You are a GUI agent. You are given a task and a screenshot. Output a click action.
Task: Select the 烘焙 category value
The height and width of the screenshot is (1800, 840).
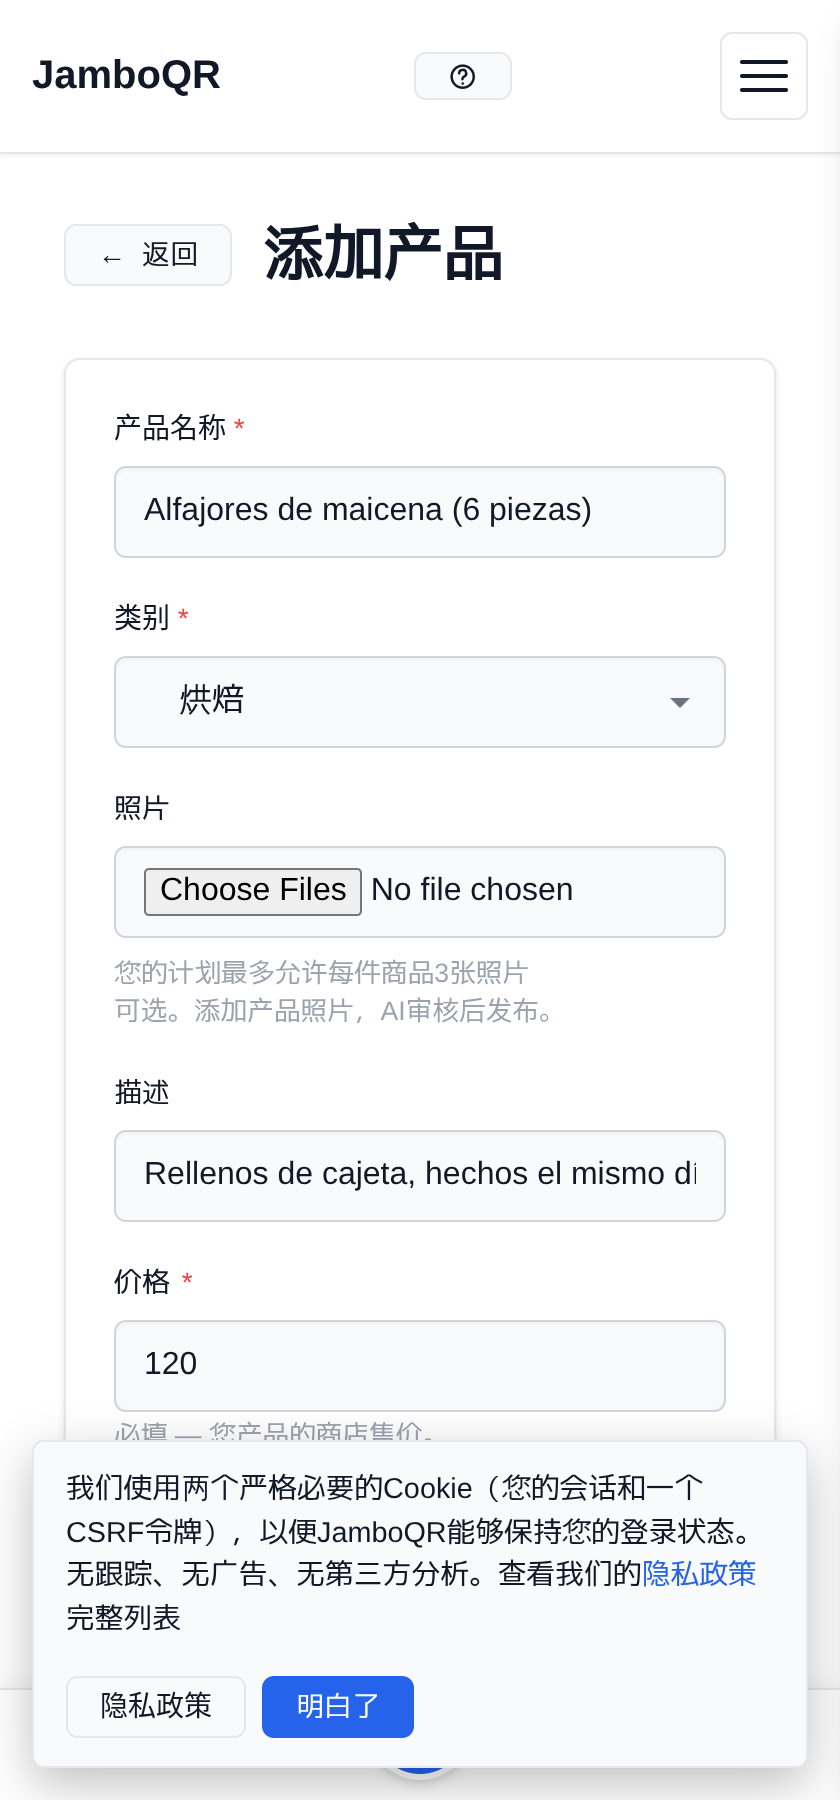tap(212, 700)
